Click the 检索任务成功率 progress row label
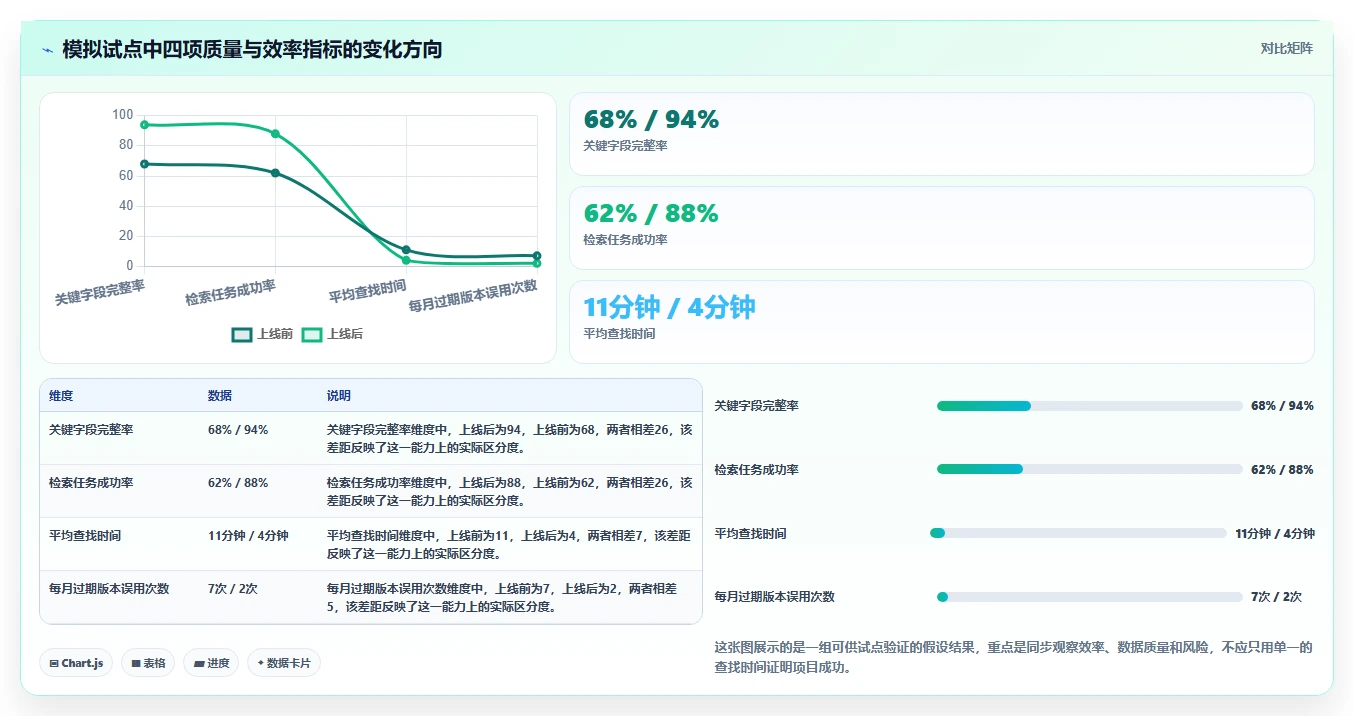This screenshot has height=716, width=1354. click(x=756, y=469)
